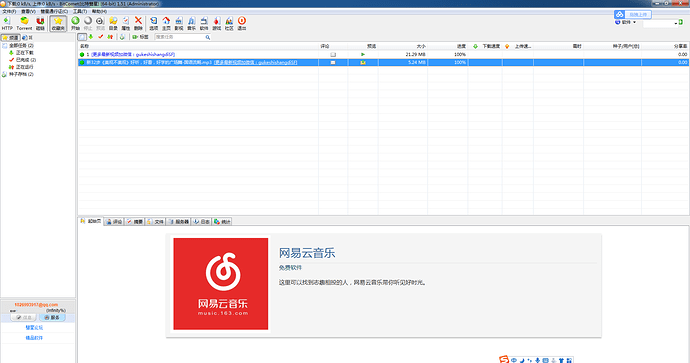Open the home page house icon
Screen dimensions: 690x363
[166, 23]
